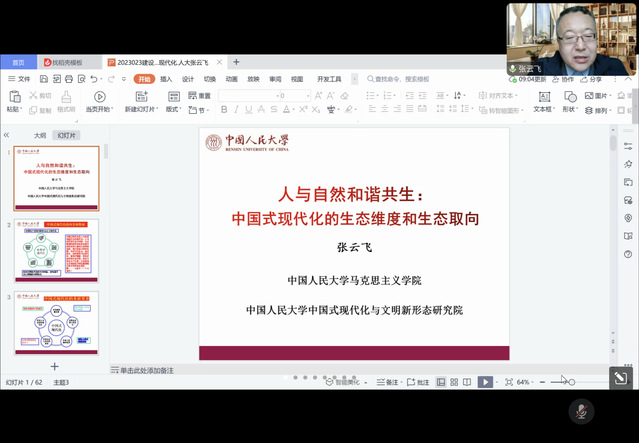Click the Undo arrow in quick access toolbar
The image size is (639, 443).
coord(94,78)
